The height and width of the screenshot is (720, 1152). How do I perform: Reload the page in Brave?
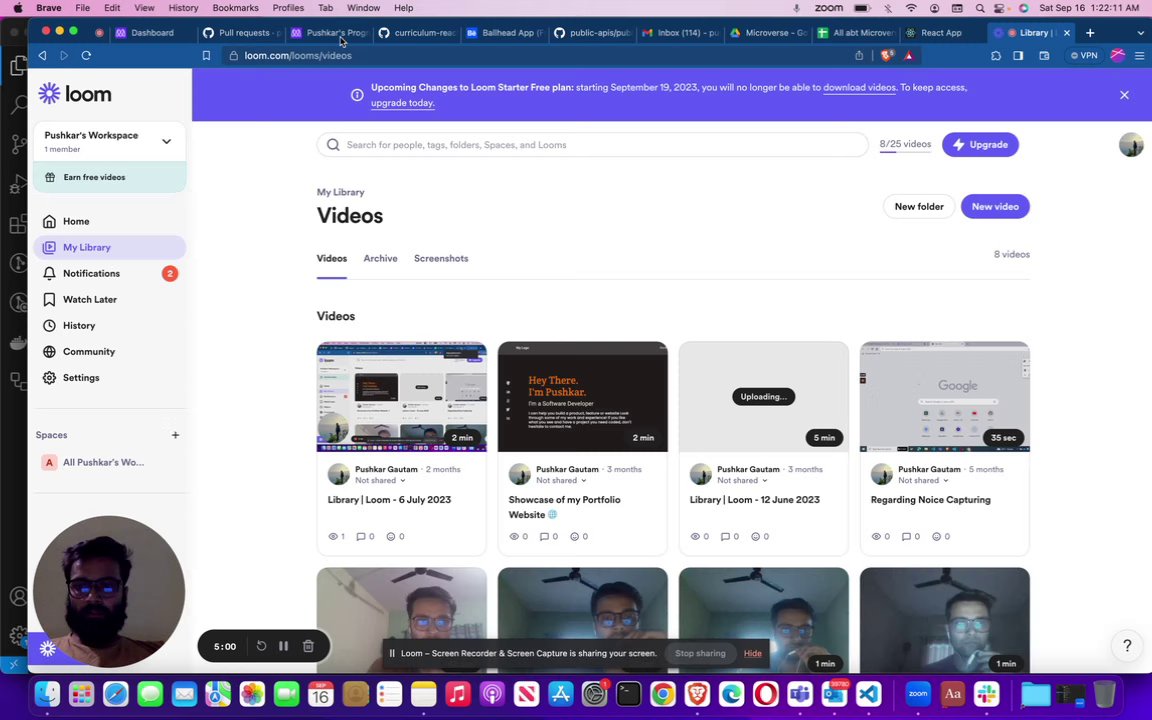(x=86, y=55)
